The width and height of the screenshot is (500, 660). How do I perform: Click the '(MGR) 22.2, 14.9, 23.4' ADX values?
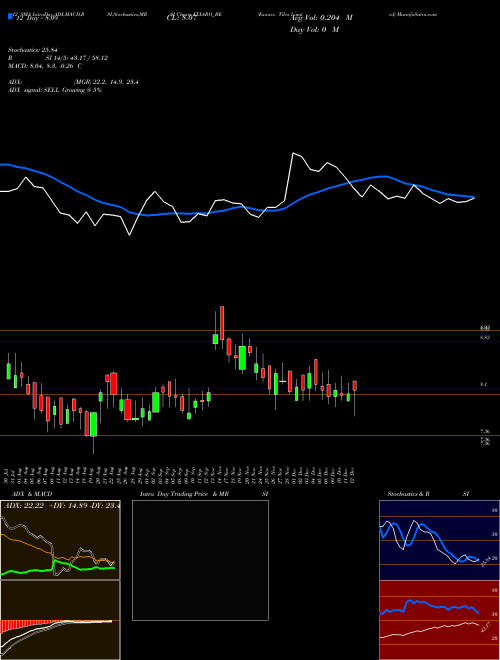[x=106, y=82]
